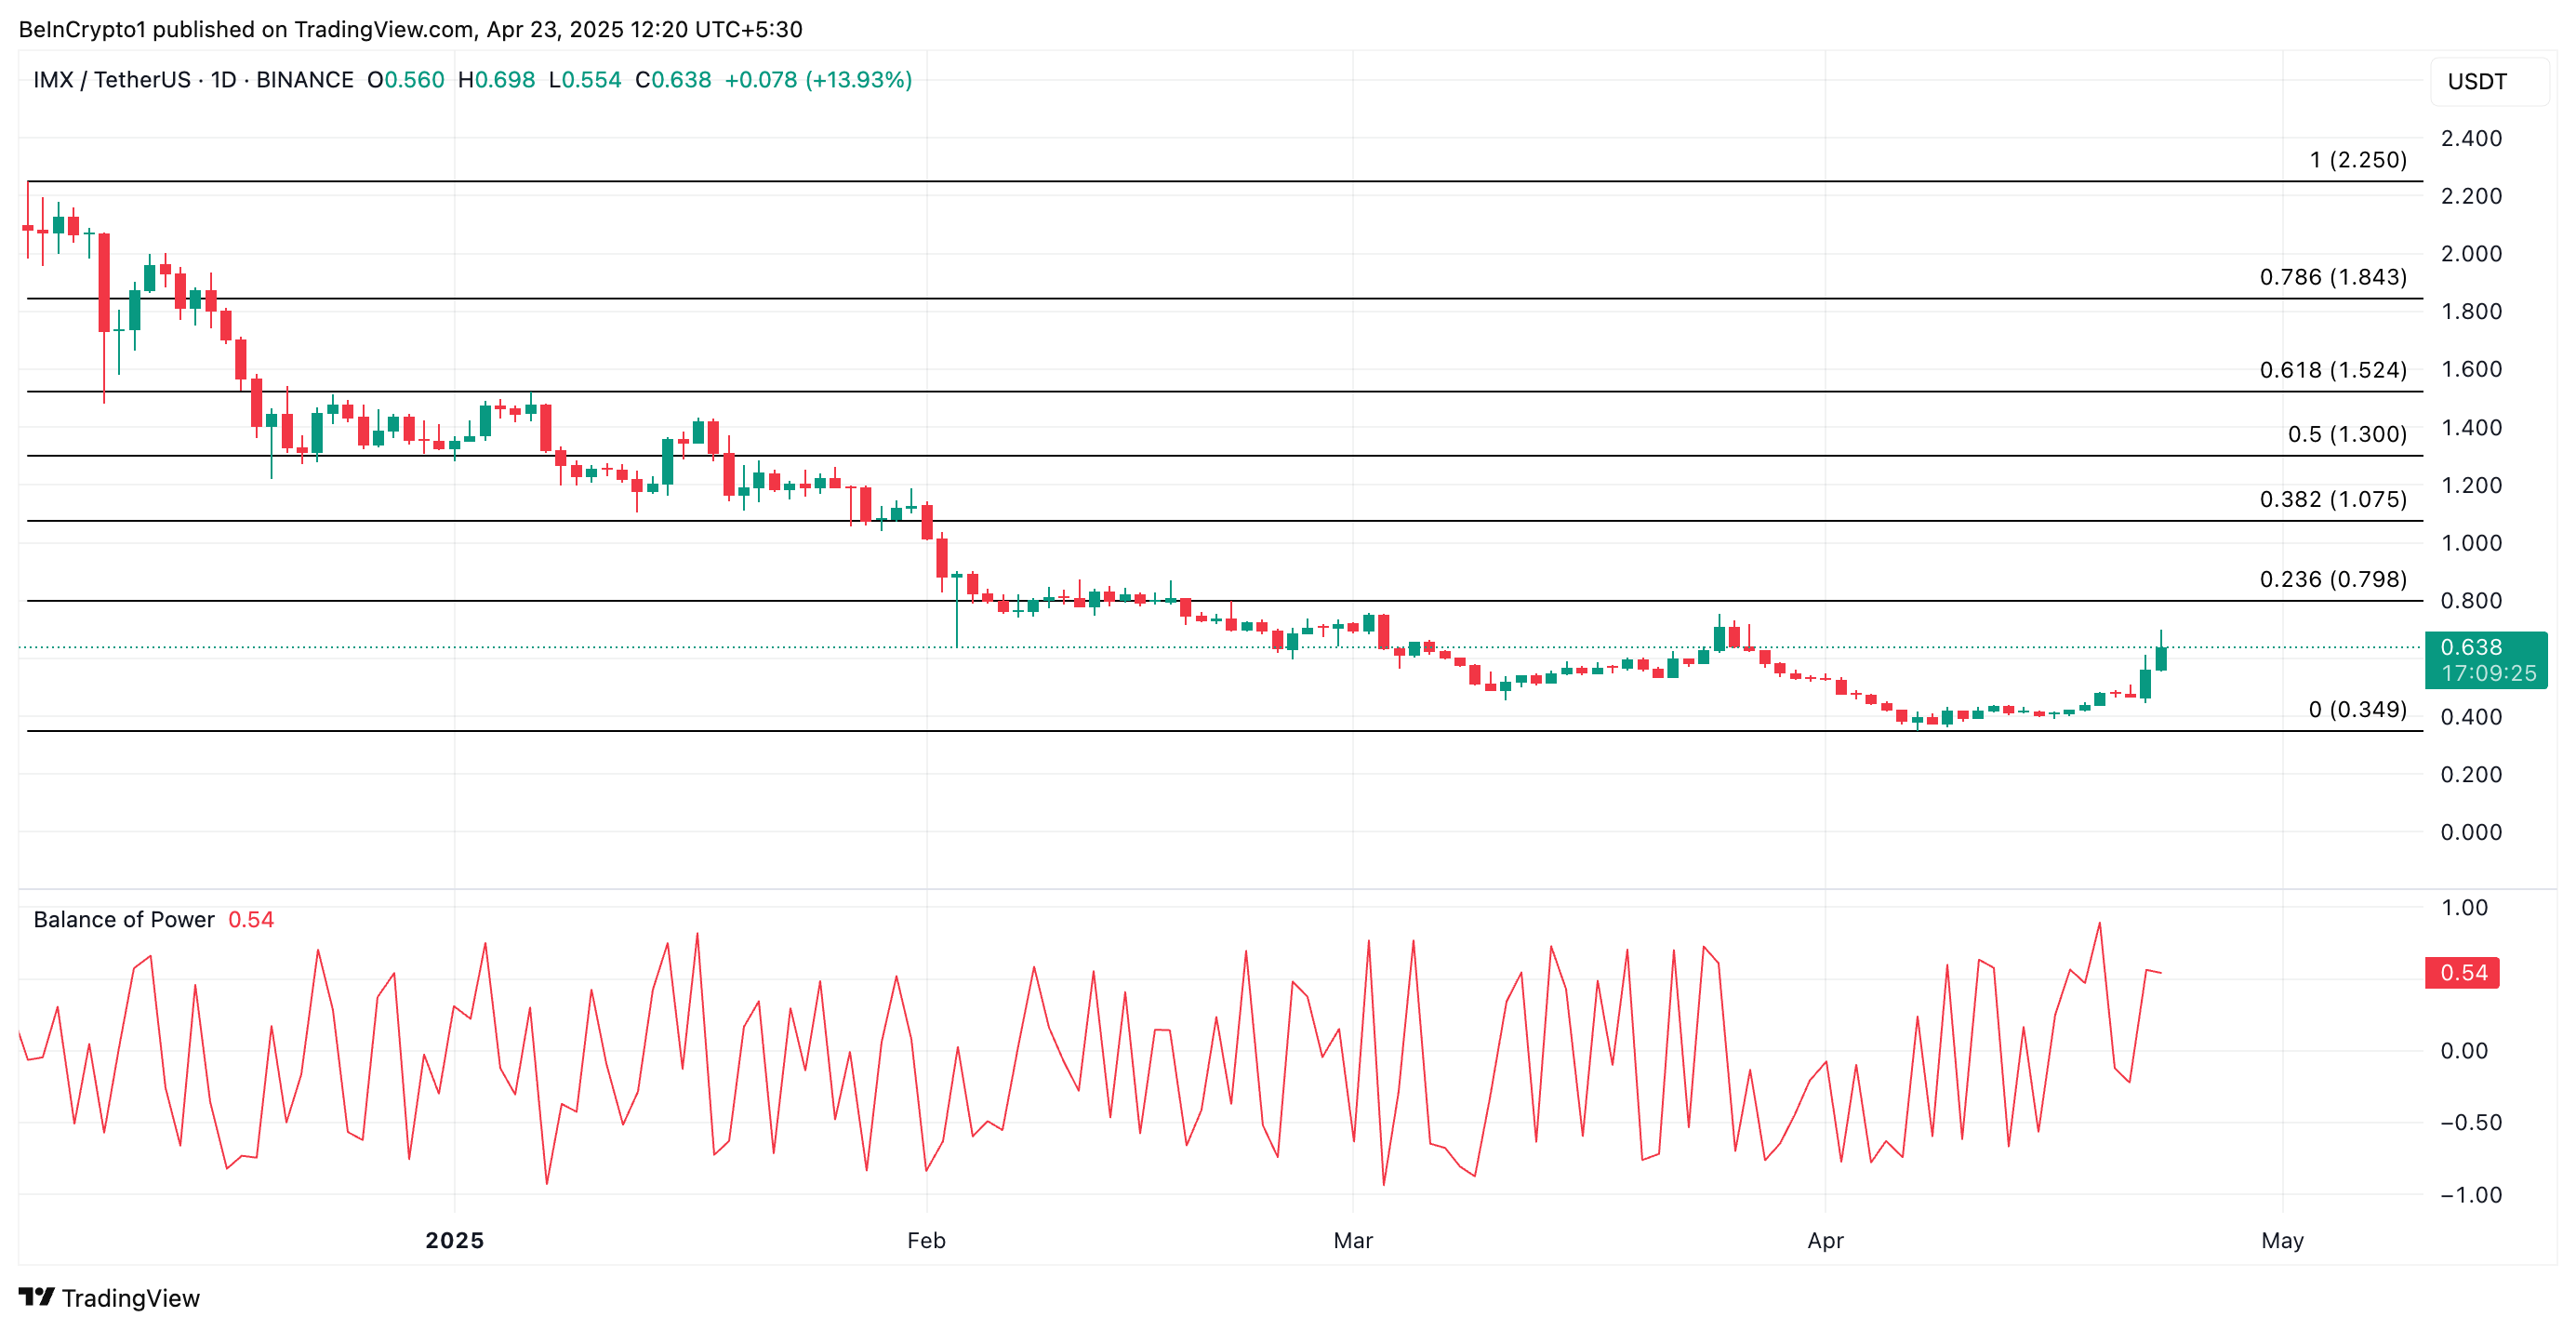This screenshot has width=2576, height=1330.
Task: Click the TradingView logo icon
Action: click(36, 1297)
